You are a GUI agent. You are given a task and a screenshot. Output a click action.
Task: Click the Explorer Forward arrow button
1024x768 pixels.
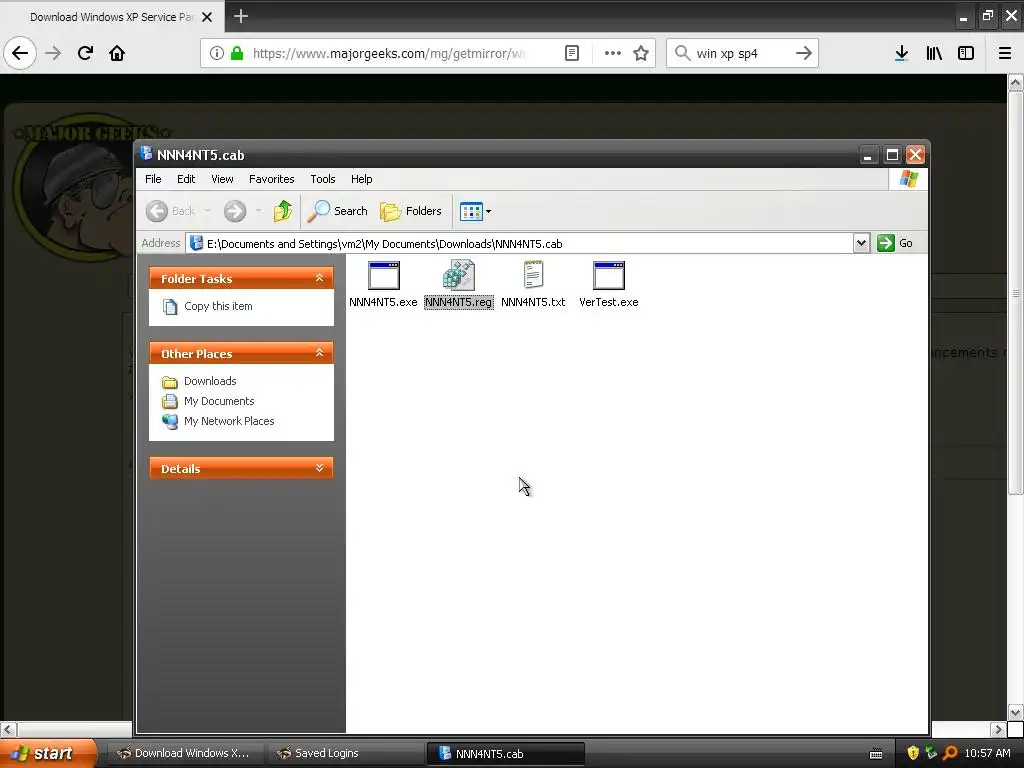(235, 211)
